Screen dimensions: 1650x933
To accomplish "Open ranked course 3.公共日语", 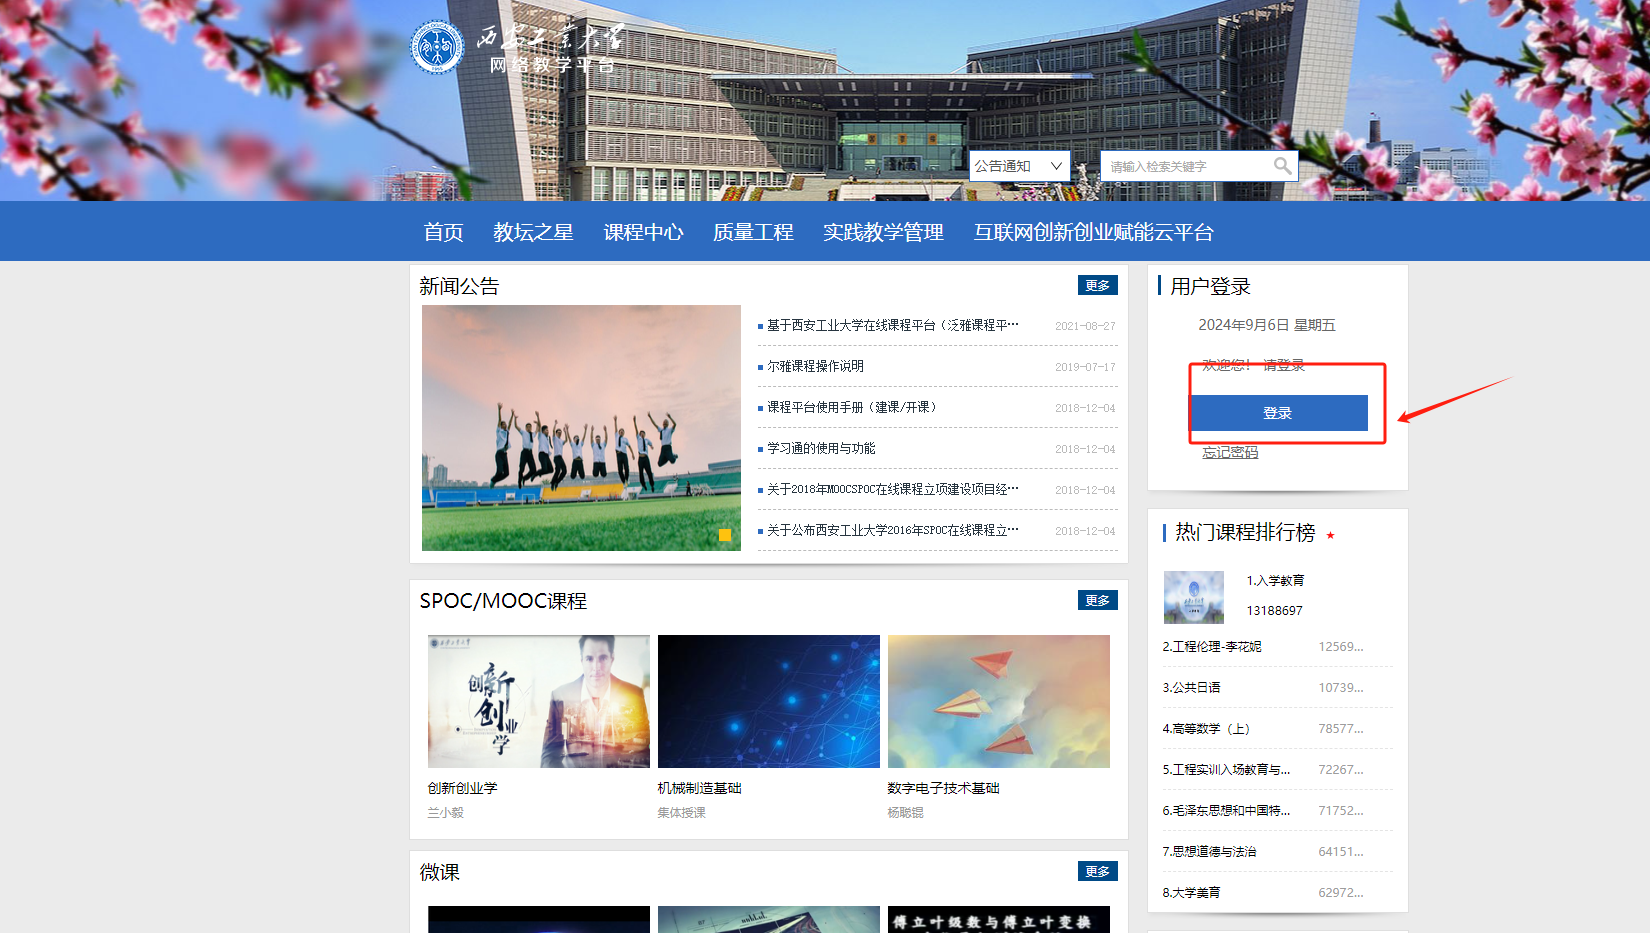I will tap(1191, 688).
